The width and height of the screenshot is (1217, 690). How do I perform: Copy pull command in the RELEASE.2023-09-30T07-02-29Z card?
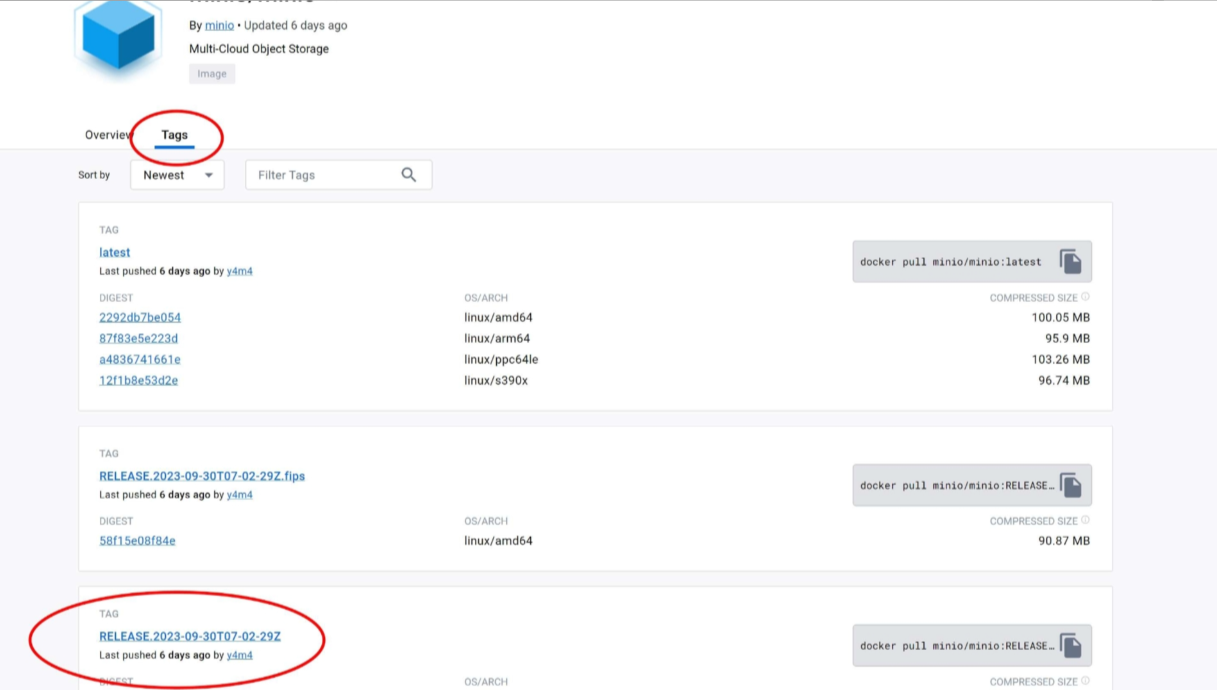pyautogui.click(x=1070, y=646)
